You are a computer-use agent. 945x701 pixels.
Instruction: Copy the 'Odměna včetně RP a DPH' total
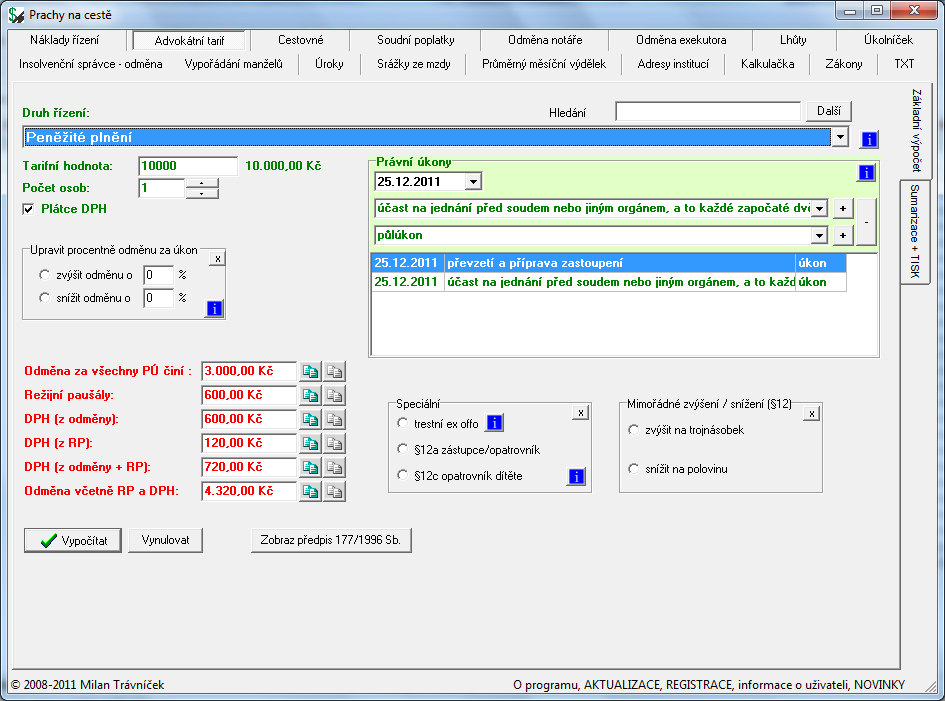pos(311,491)
